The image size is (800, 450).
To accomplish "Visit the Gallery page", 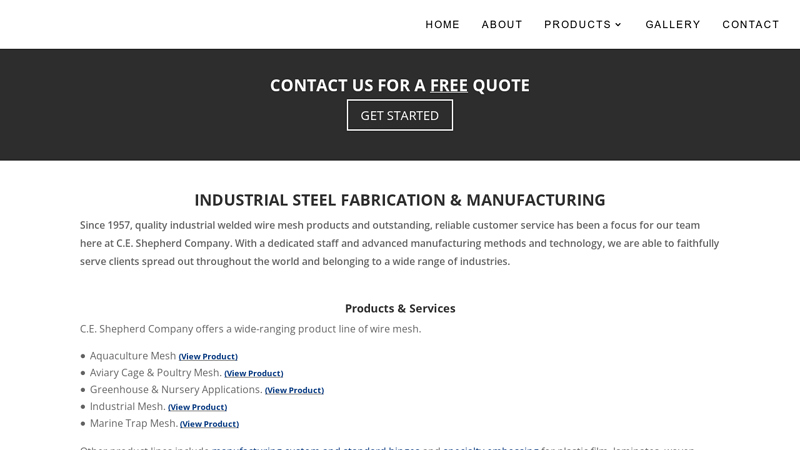I will pos(672,24).
